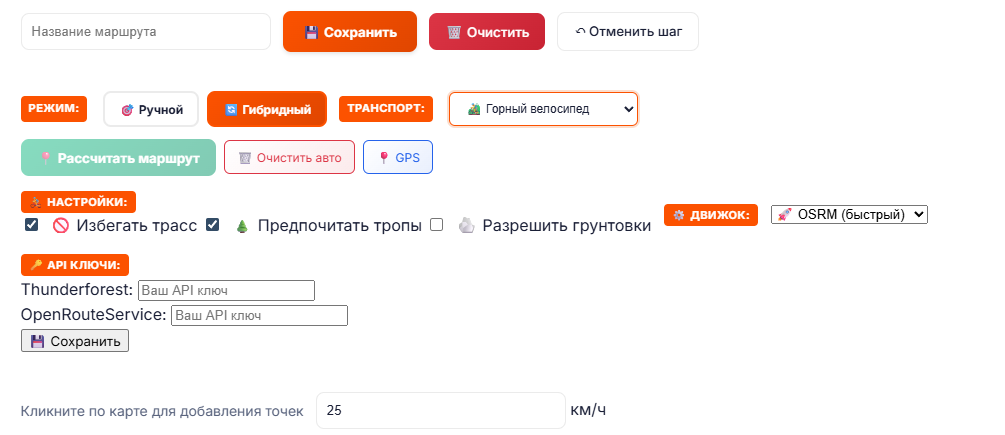Switch to Гибридный mode
Viewport: 1005px width, 435px height.
pyautogui.click(x=267, y=109)
